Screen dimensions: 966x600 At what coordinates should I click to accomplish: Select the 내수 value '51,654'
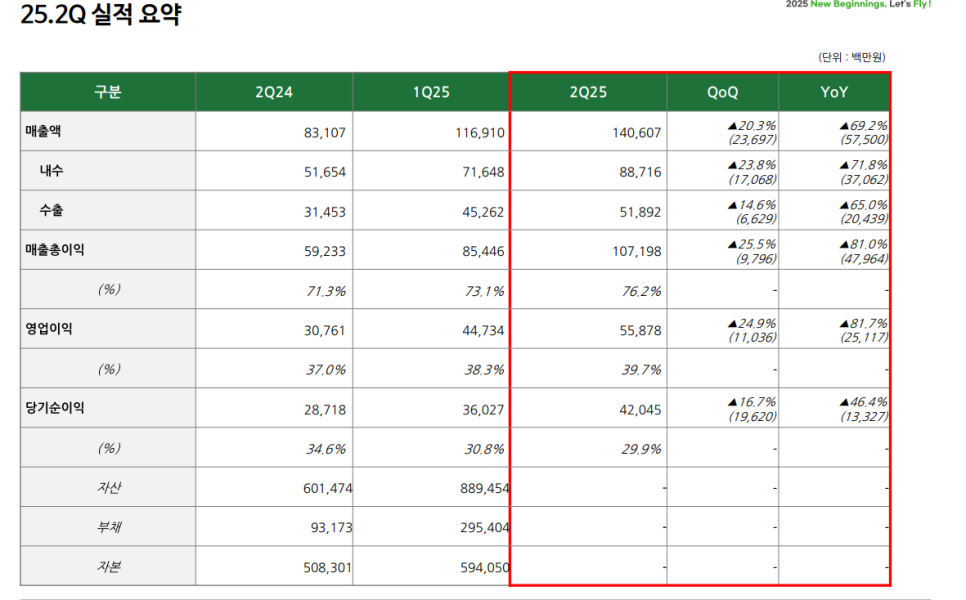coord(325,172)
